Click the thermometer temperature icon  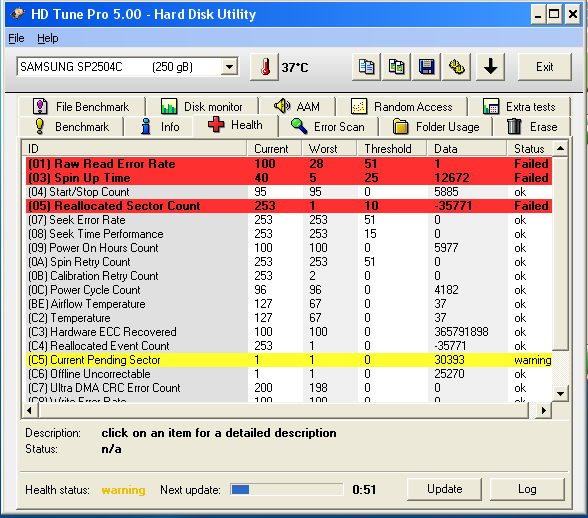(264, 67)
